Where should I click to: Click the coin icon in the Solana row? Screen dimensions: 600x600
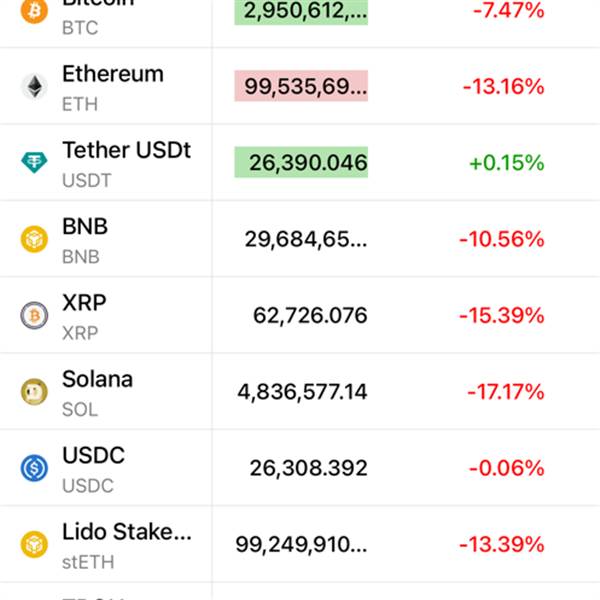[34, 392]
